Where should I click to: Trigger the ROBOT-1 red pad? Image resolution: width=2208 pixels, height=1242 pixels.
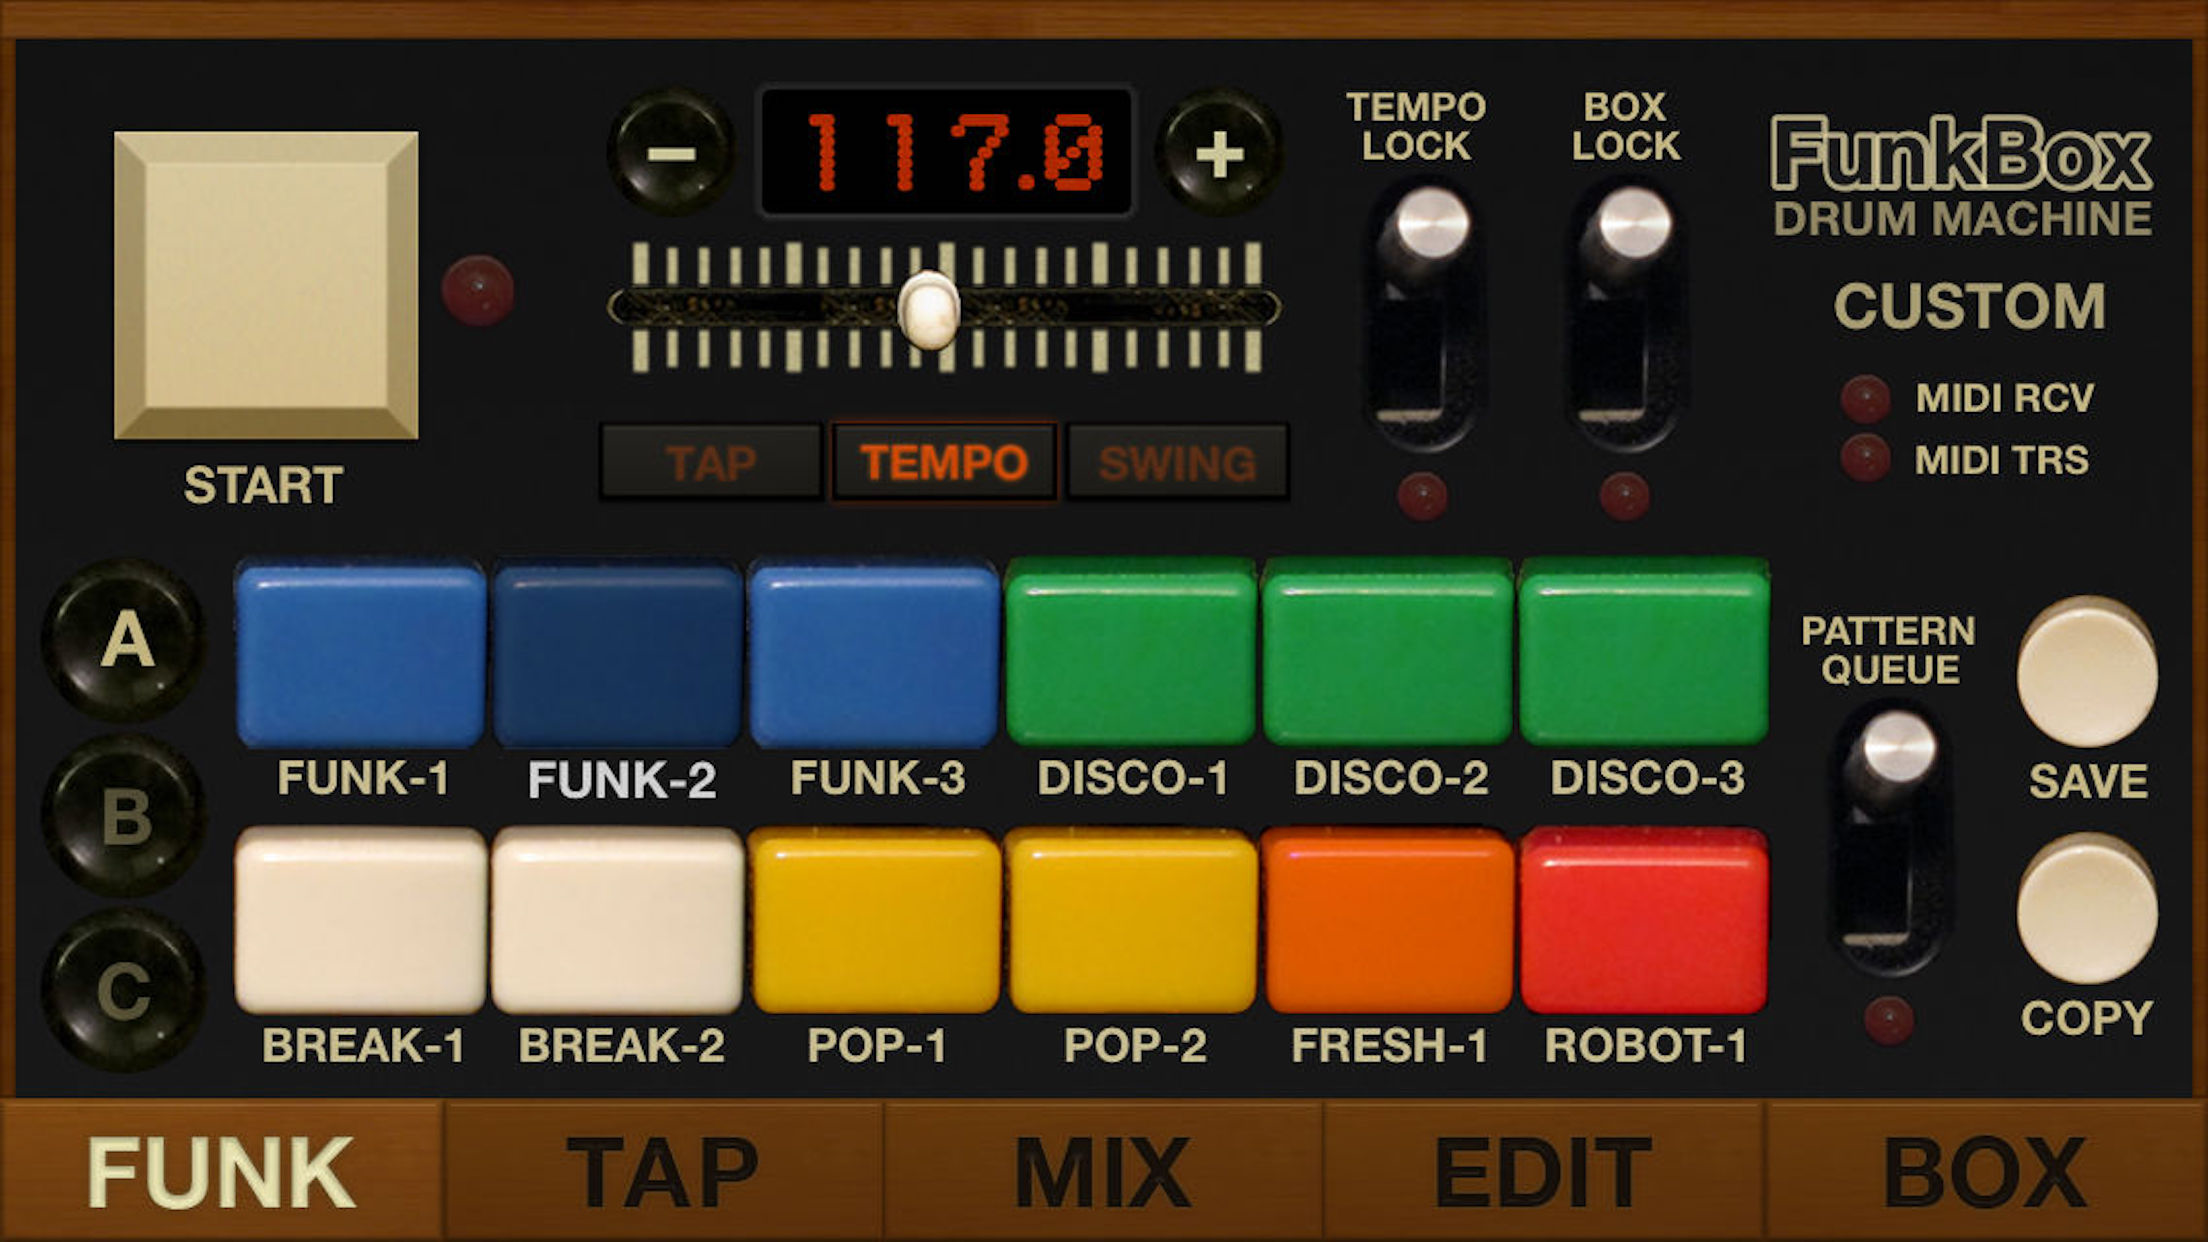(1644, 920)
